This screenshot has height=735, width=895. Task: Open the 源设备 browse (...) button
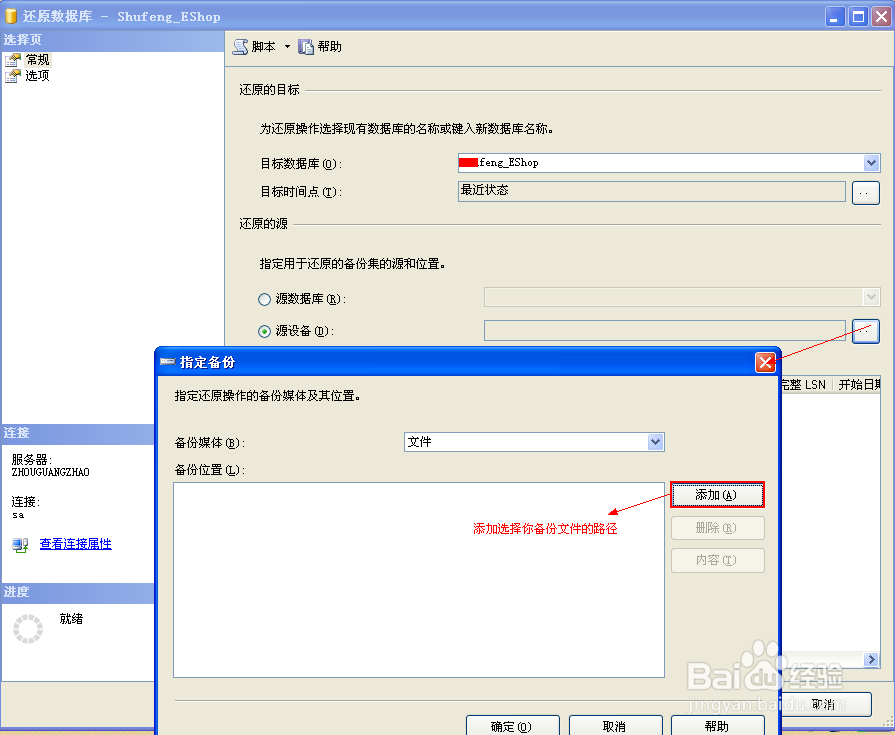point(865,331)
